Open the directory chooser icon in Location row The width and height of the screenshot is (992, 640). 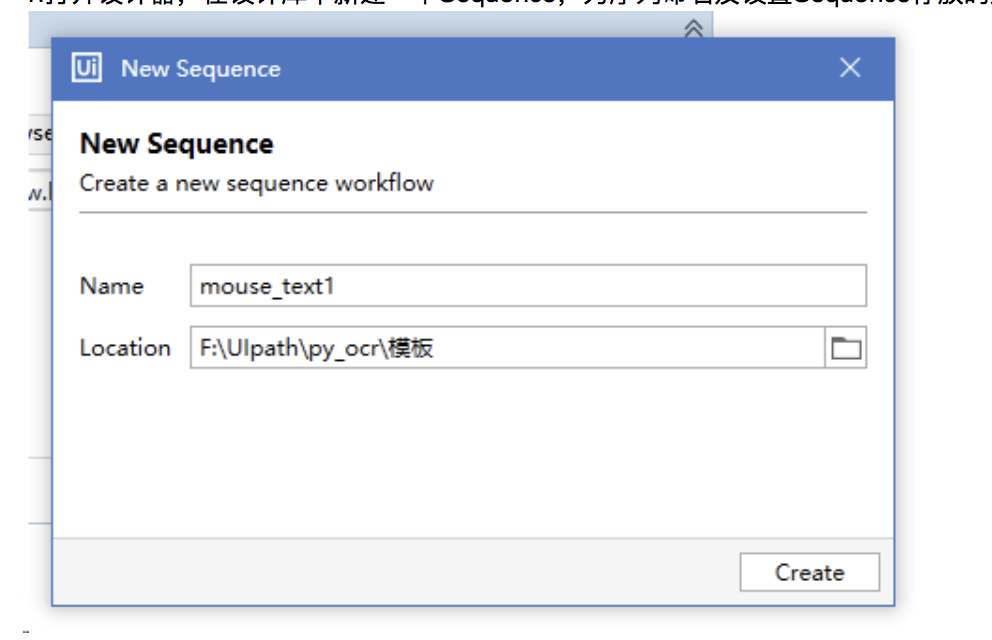[x=846, y=347]
